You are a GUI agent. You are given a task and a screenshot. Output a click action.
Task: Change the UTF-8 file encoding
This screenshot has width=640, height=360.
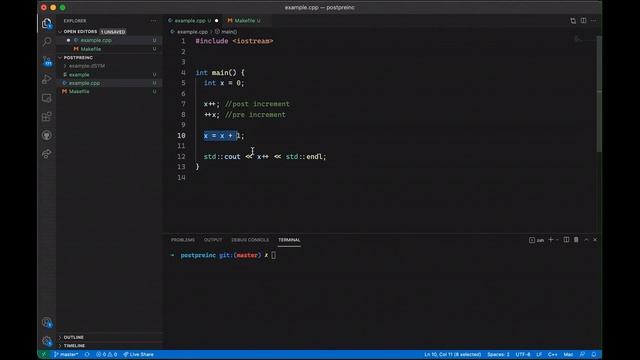[x=522, y=354]
